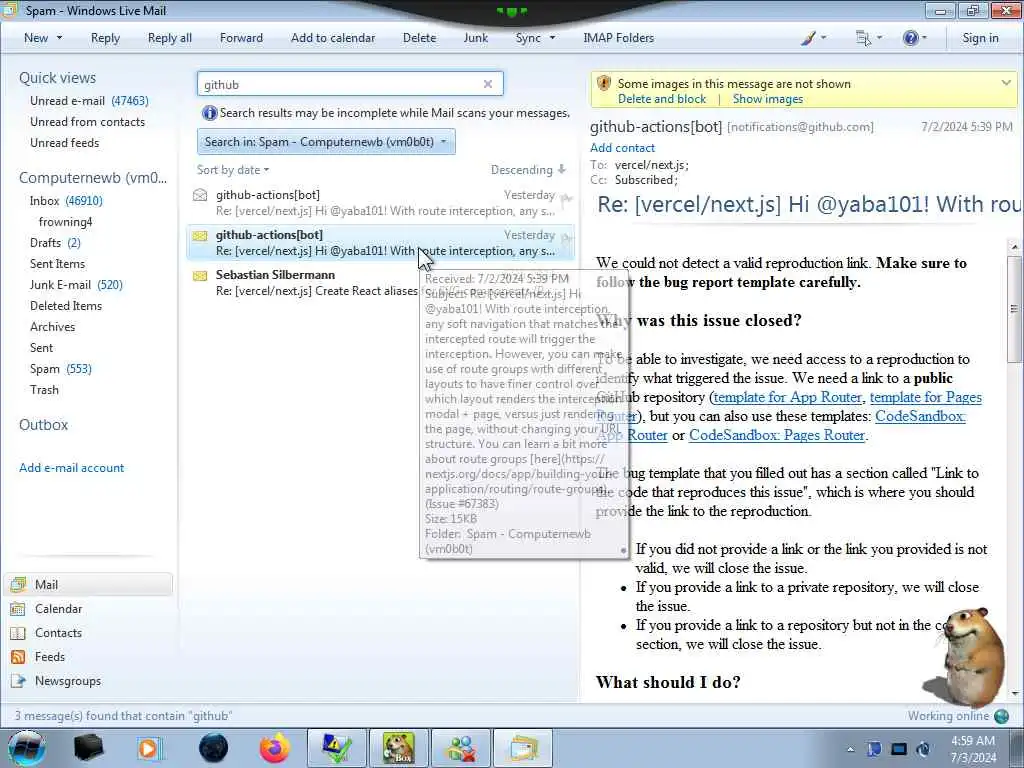
Task: Open the Windows Start button
Action: tap(27, 748)
